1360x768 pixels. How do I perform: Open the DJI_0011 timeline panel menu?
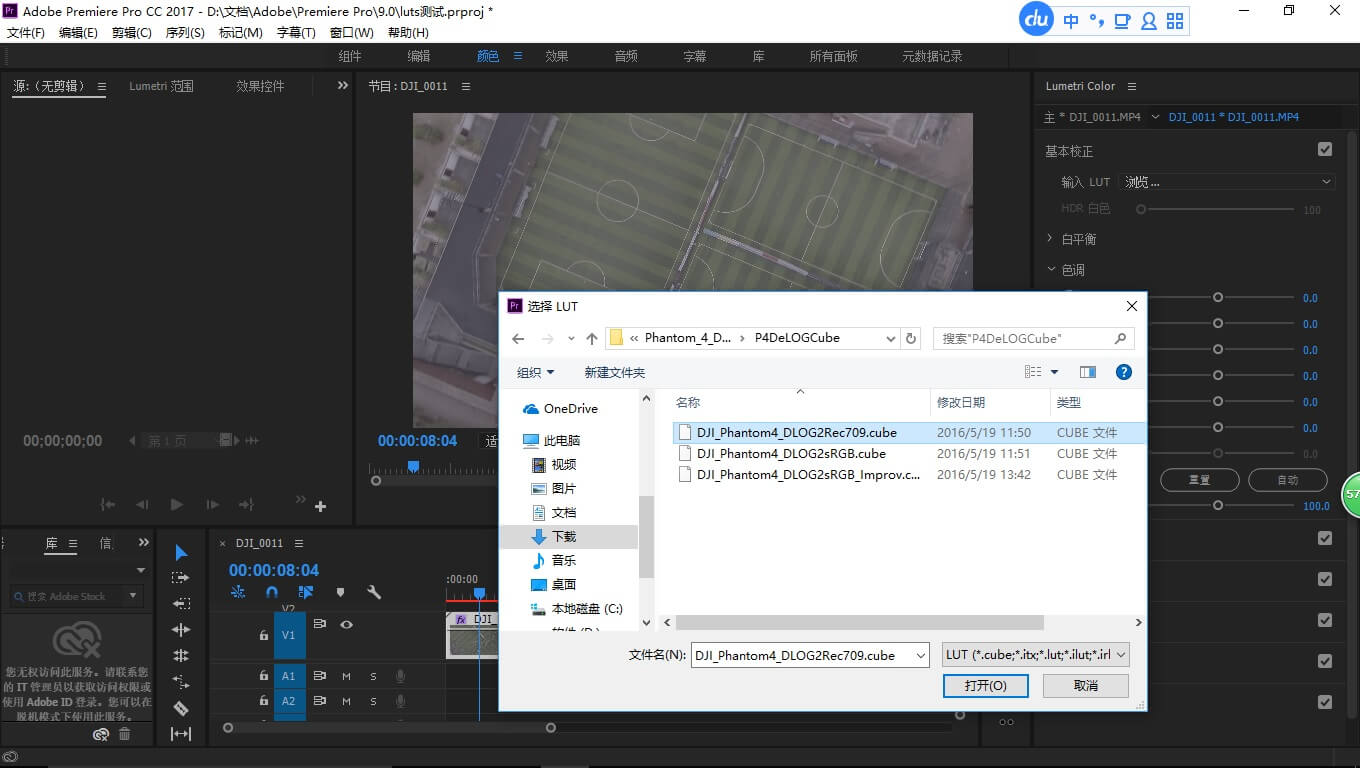point(299,543)
